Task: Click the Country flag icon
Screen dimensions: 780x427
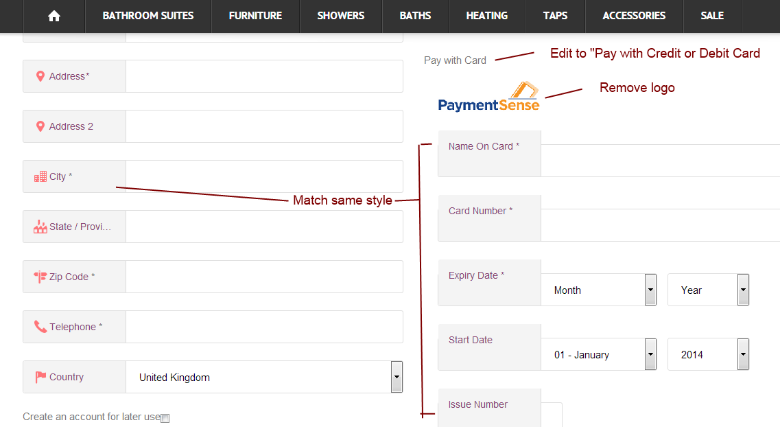Action: tap(40, 377)
